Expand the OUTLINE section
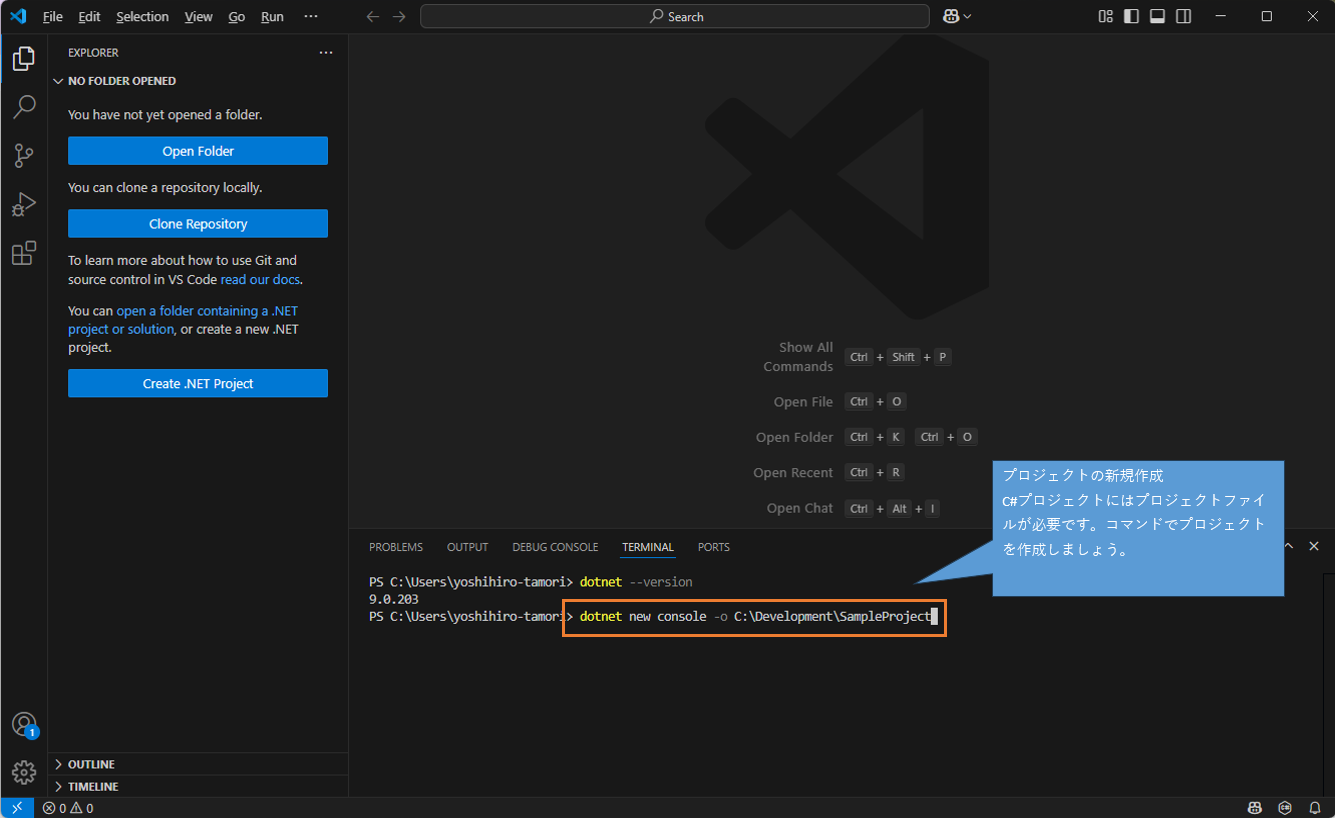This screenshot has width=1335, height=818. 91,764
